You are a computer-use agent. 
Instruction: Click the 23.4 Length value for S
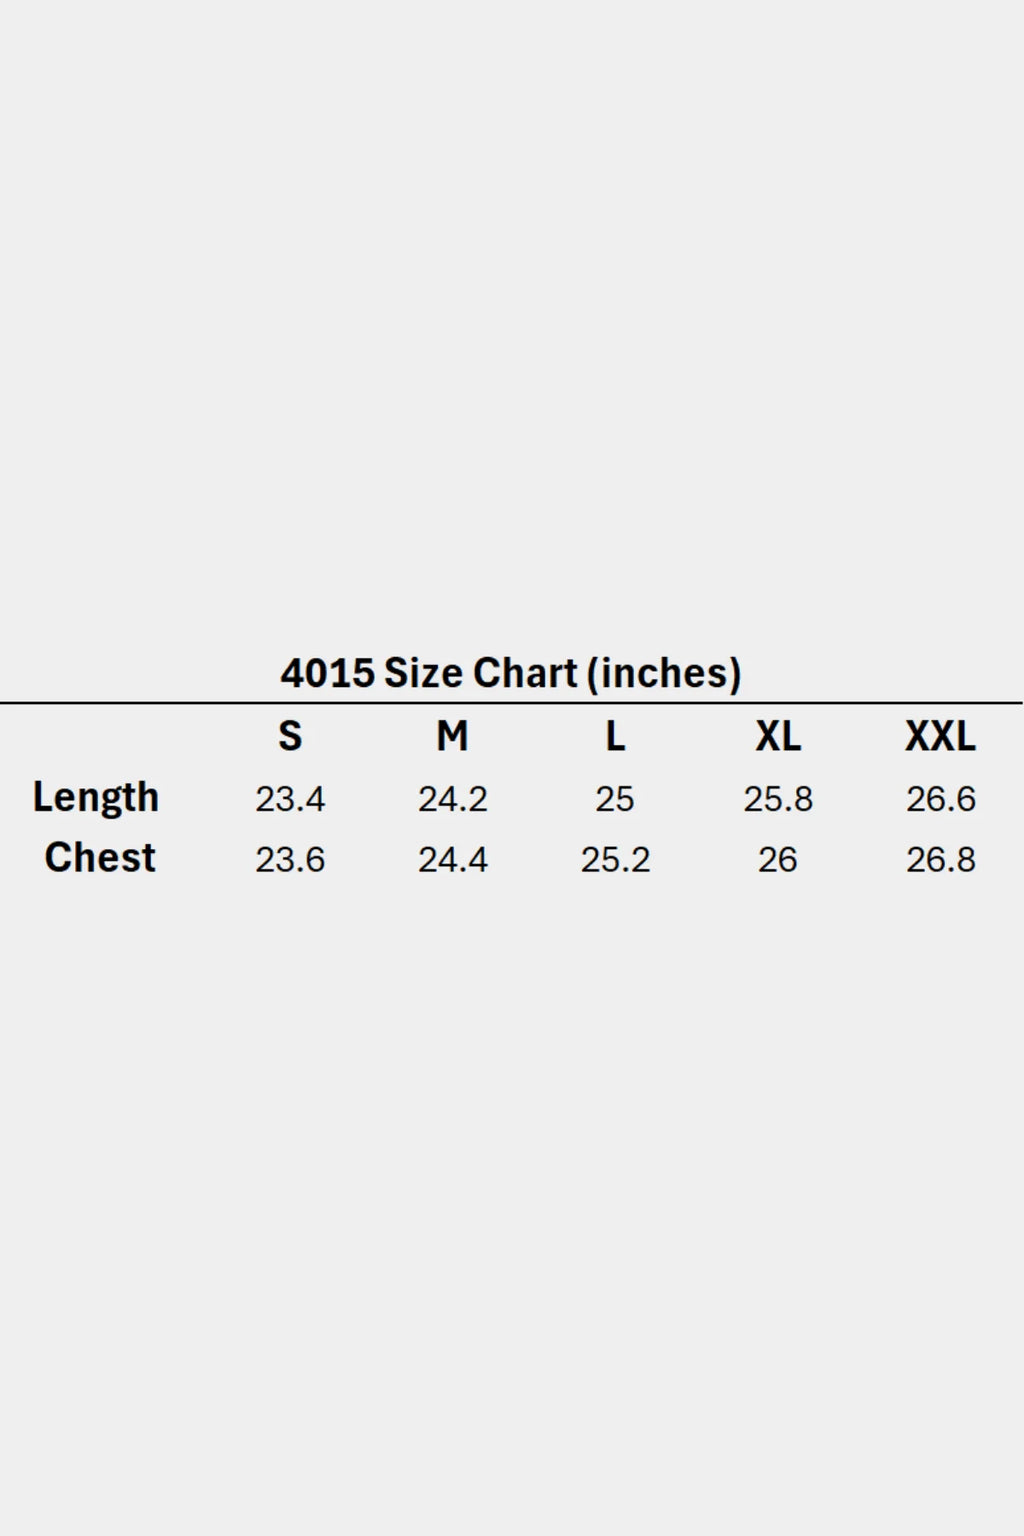tap(290, 799)
